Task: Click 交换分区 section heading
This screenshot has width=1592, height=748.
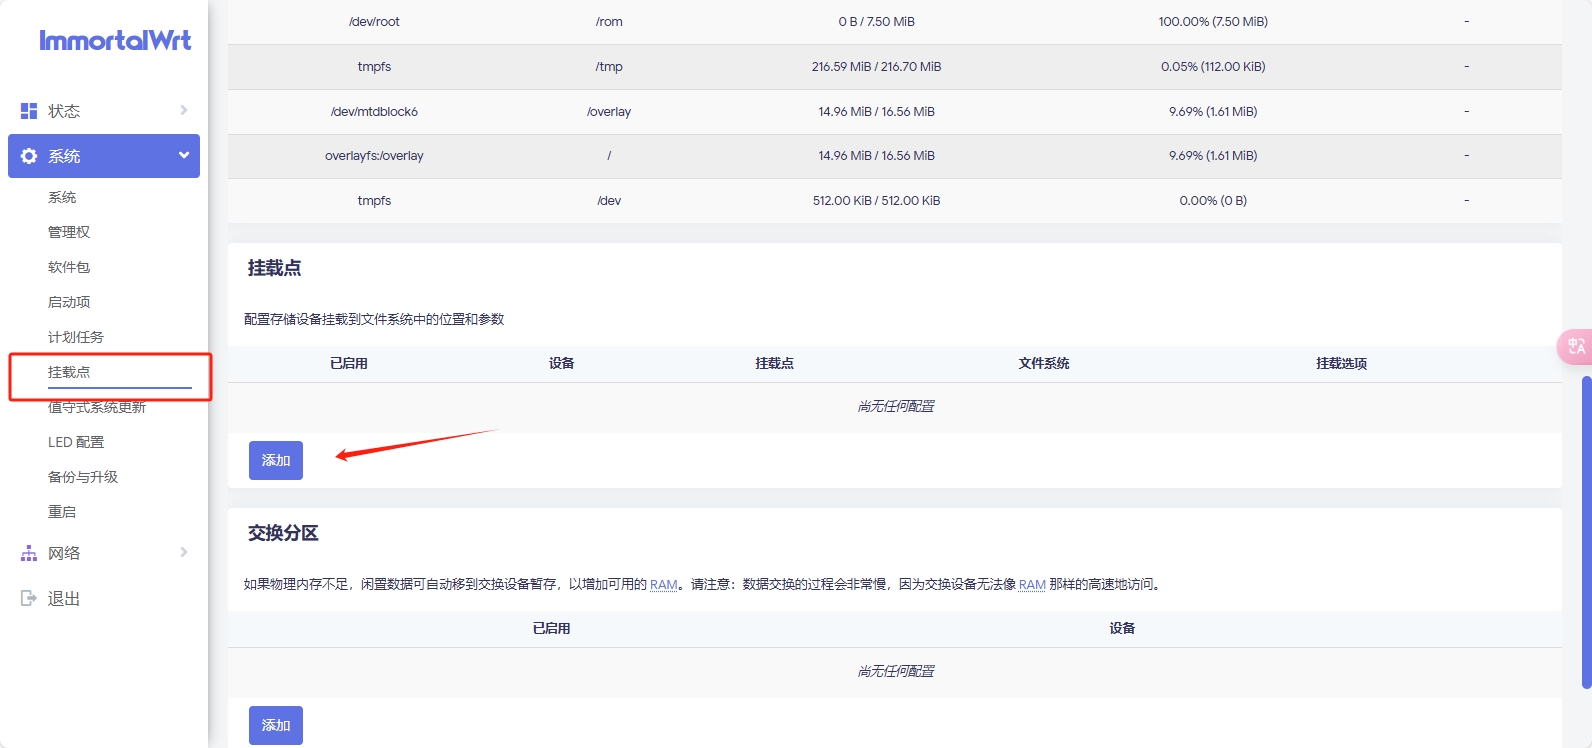Action: (x=283, y=533)
